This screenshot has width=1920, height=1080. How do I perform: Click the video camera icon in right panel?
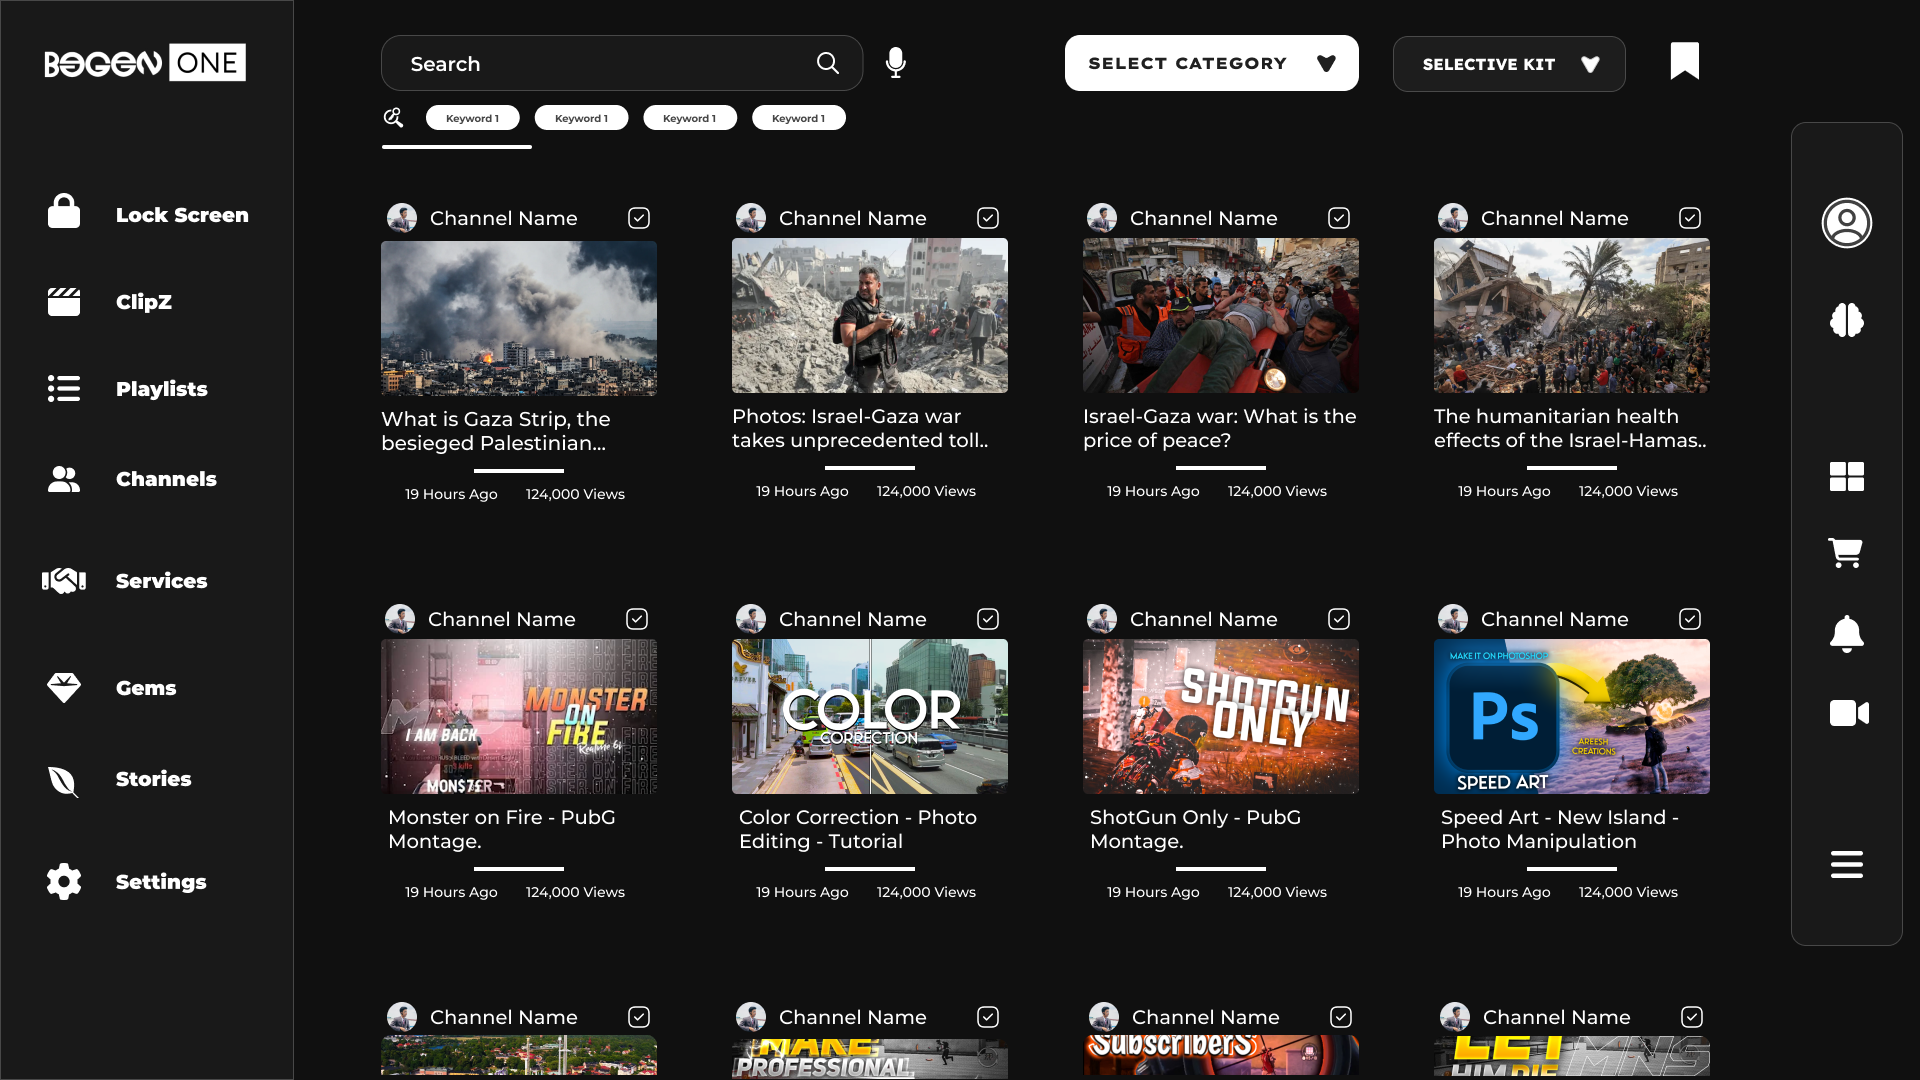tap(1848, 713)
